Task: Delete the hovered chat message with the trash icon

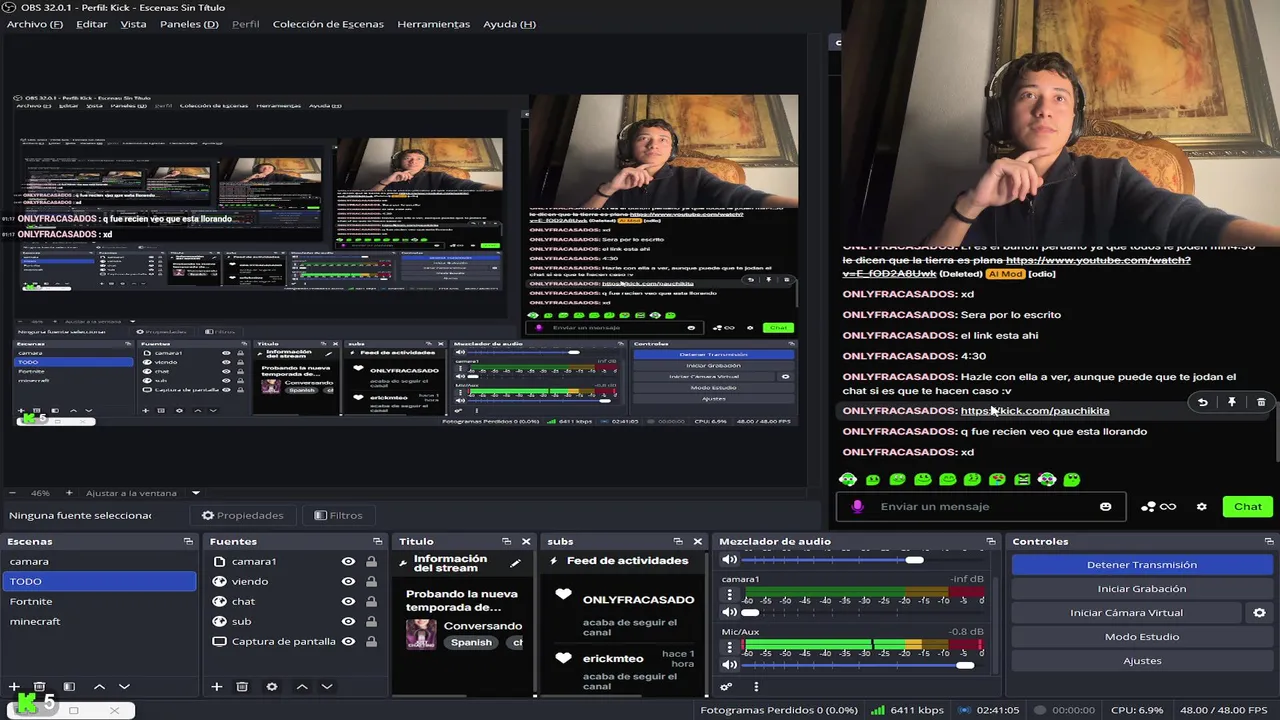Action: (1261, 402)
